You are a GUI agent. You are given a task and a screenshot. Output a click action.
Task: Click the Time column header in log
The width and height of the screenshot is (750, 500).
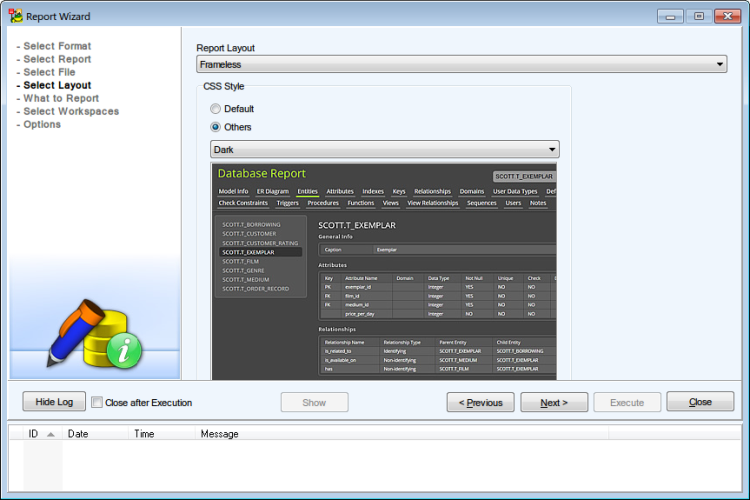click(x=162, y=433)
